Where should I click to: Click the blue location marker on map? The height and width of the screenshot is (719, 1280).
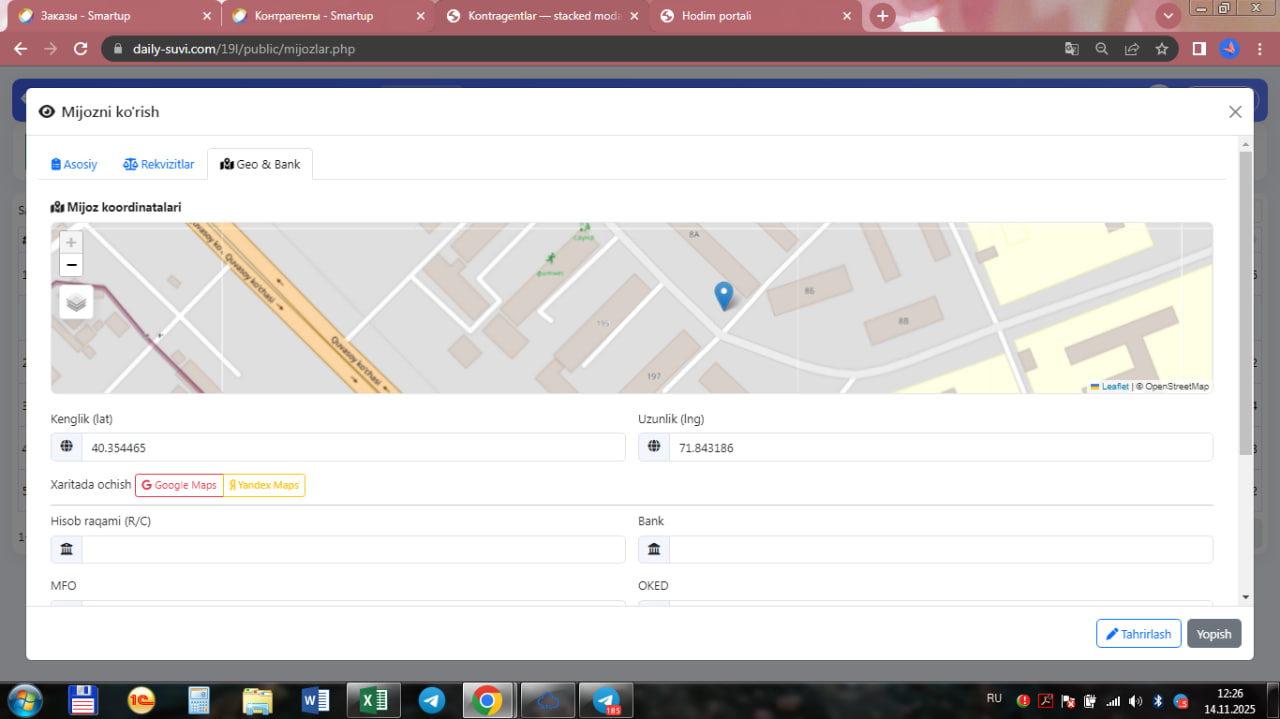(x=723, y=295)
